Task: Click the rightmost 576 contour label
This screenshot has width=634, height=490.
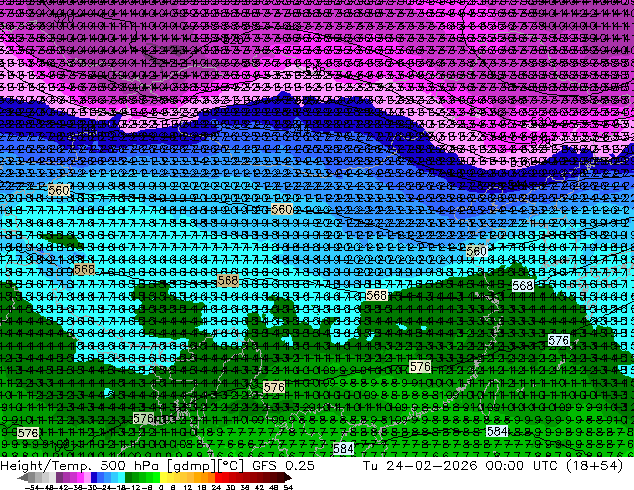Action: tap(559, 340)
